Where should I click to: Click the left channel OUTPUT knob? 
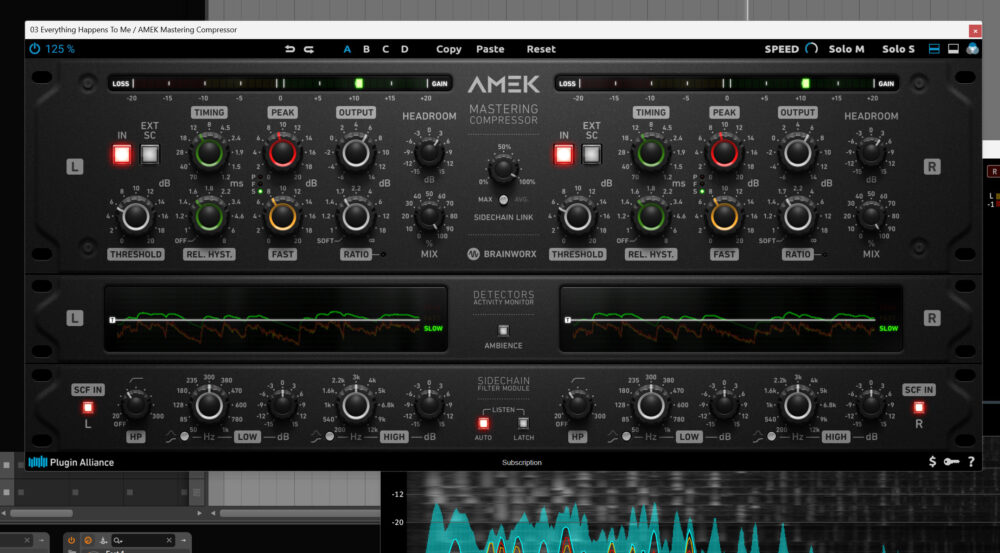[356, 153]
